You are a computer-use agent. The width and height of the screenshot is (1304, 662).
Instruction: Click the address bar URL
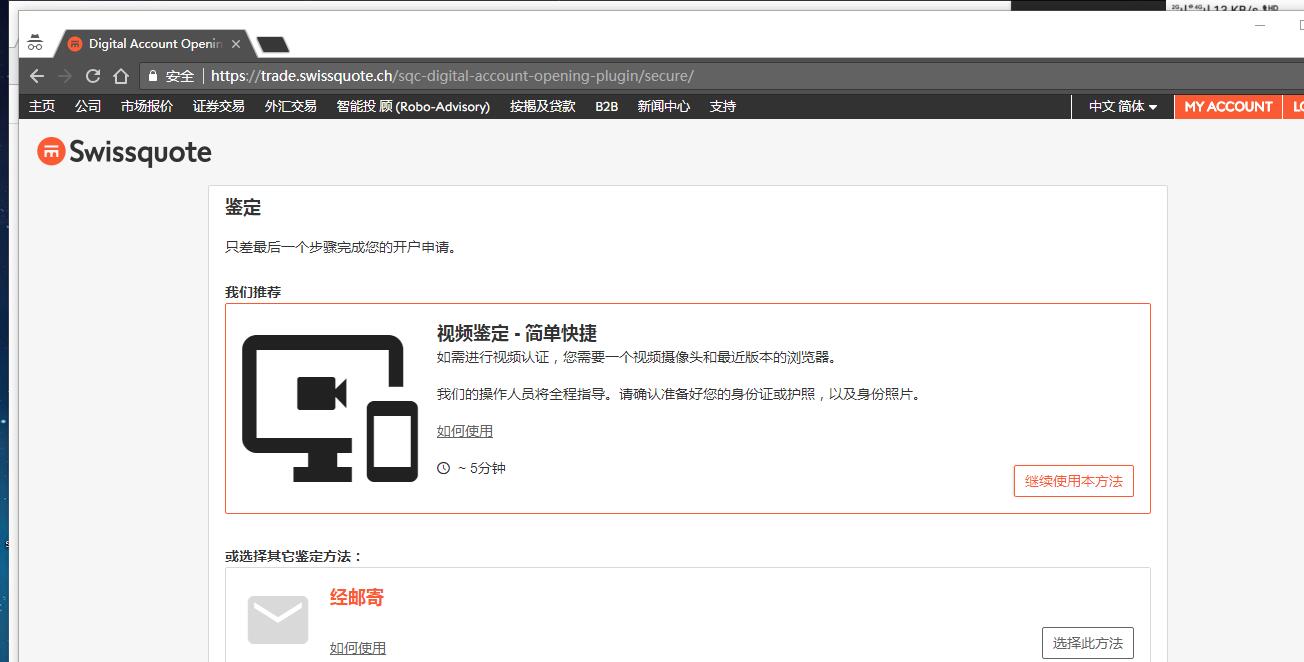point(452,76)
